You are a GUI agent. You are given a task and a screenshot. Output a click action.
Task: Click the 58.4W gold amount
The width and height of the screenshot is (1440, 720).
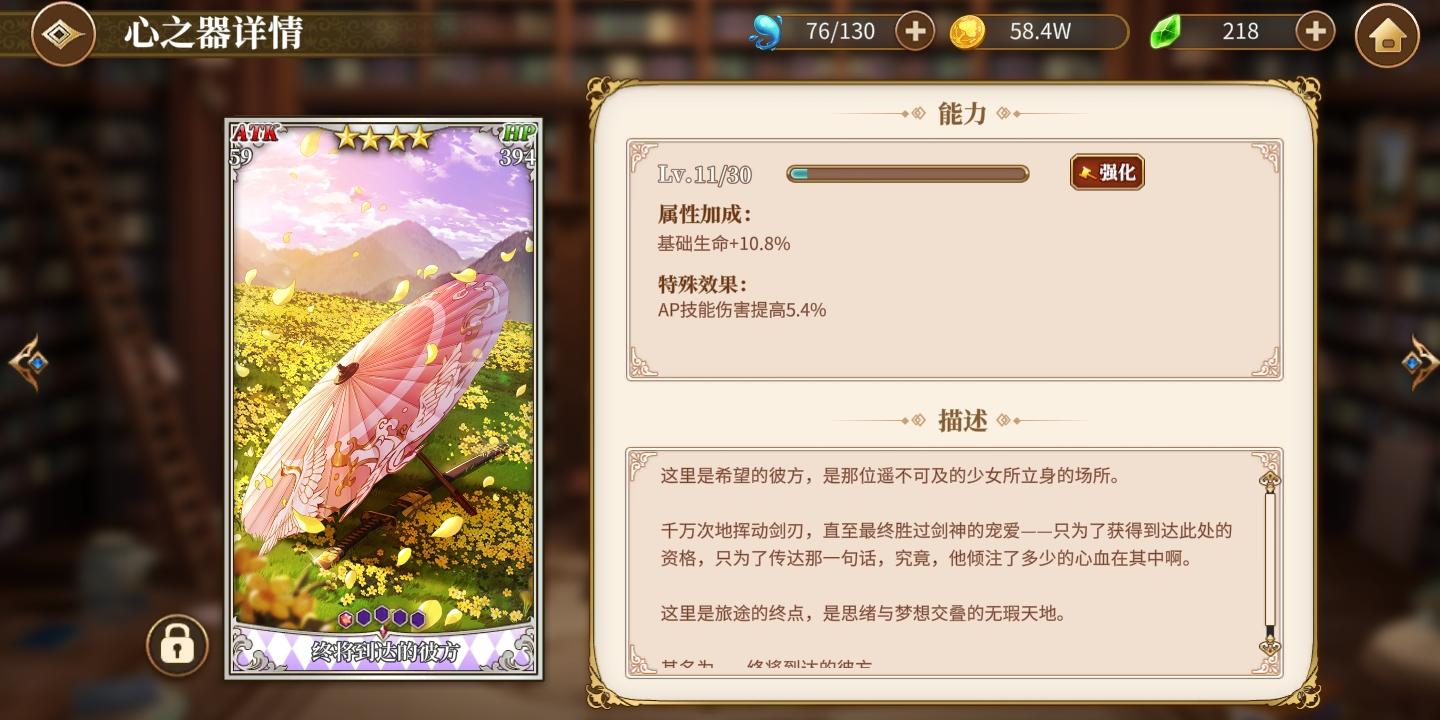pyautogui.click(x=1040, y=32)
